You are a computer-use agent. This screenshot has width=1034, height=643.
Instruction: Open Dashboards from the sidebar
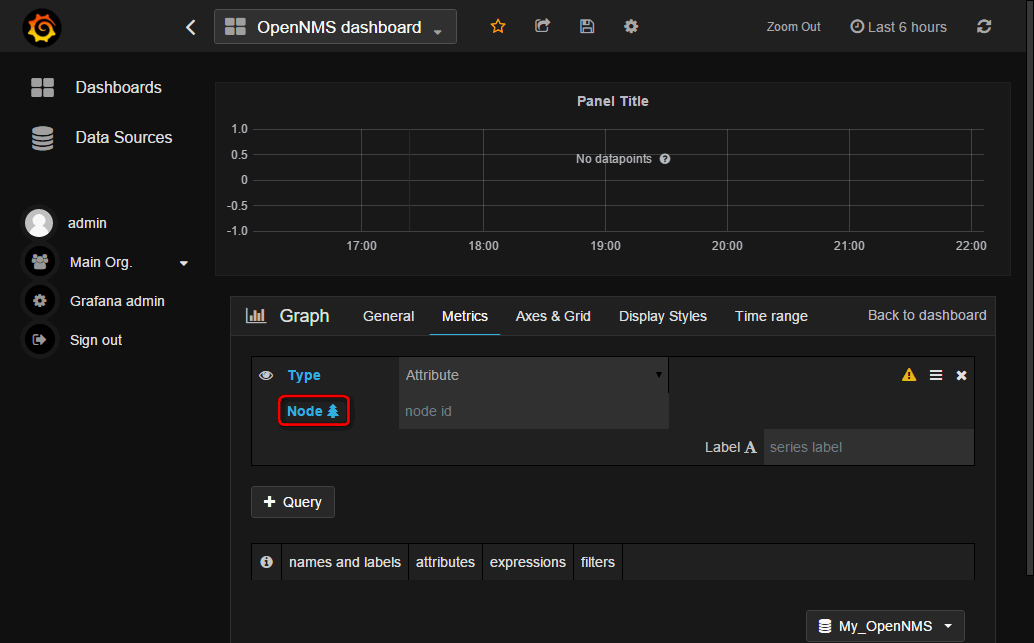(x=119, y=87)
